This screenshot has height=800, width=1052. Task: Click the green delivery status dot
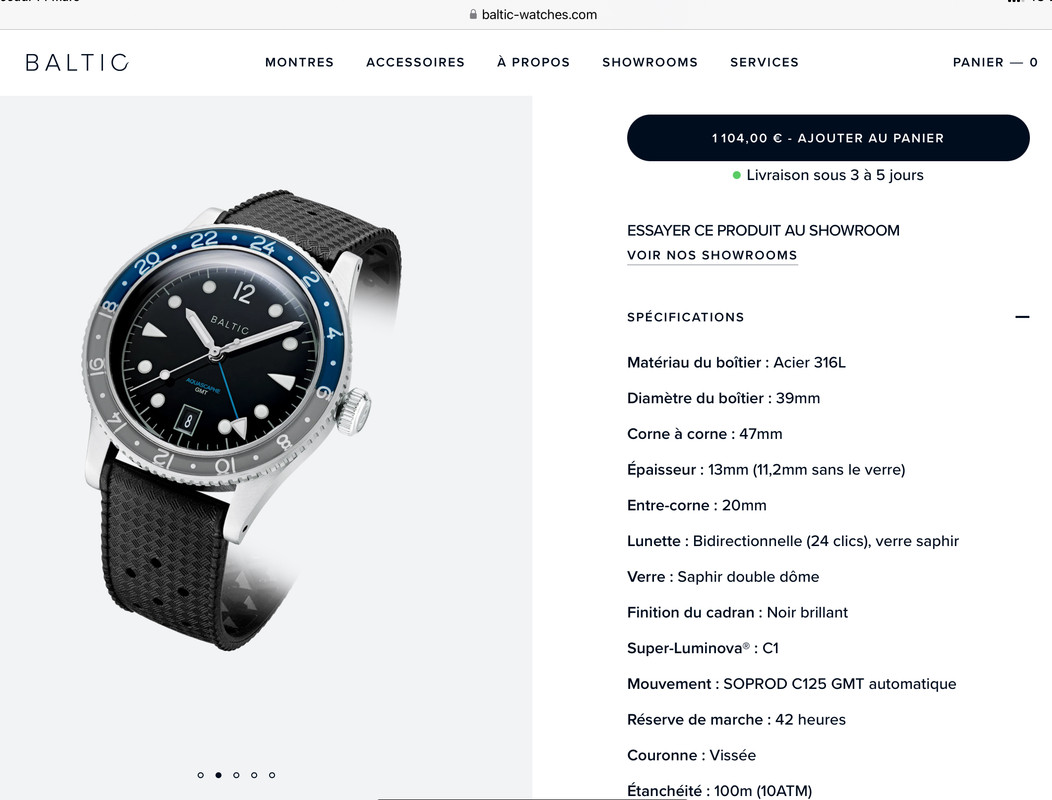[x=737, y=175]
